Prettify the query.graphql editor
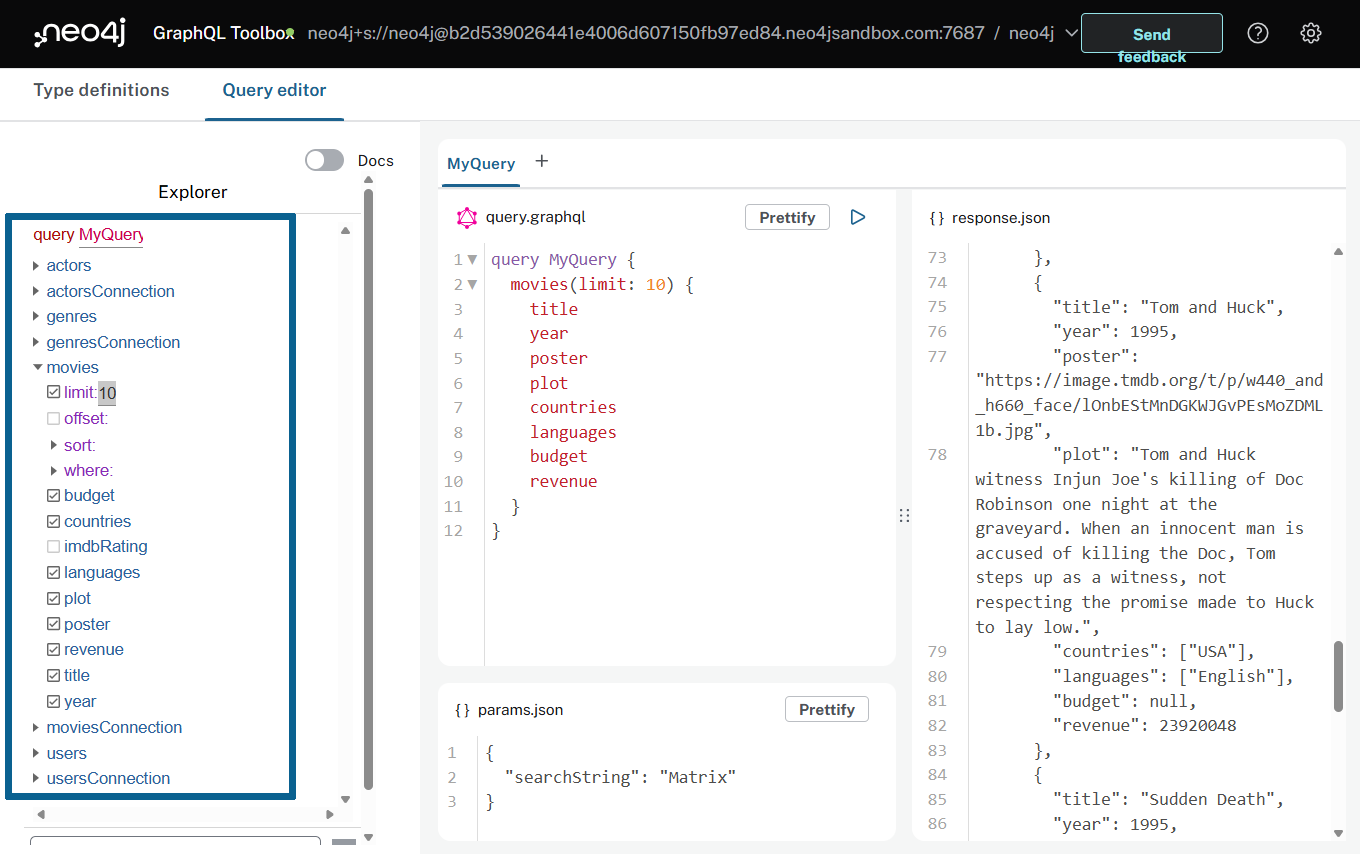Image resolution: width=1360 pixels, height=854 pixels. 787,217
